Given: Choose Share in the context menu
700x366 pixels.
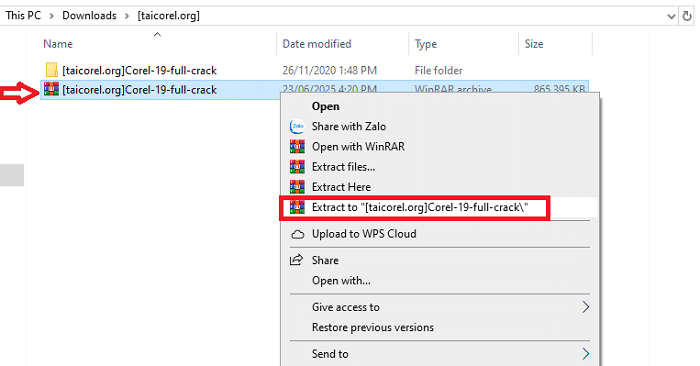Looking at the screenshot, I should click(325, 260).
